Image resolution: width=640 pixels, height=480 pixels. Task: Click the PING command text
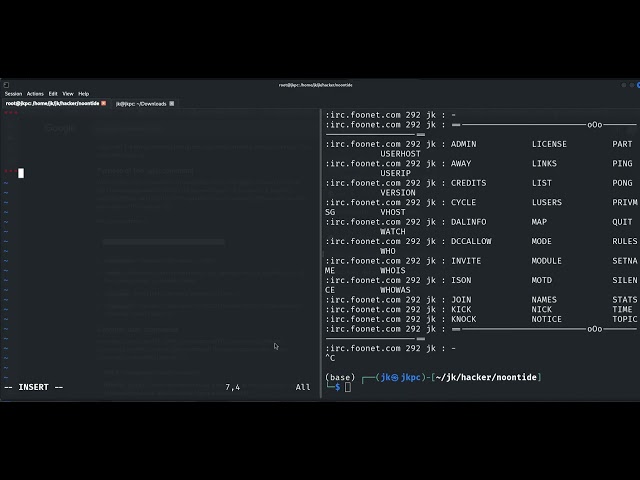coord(622,164)
